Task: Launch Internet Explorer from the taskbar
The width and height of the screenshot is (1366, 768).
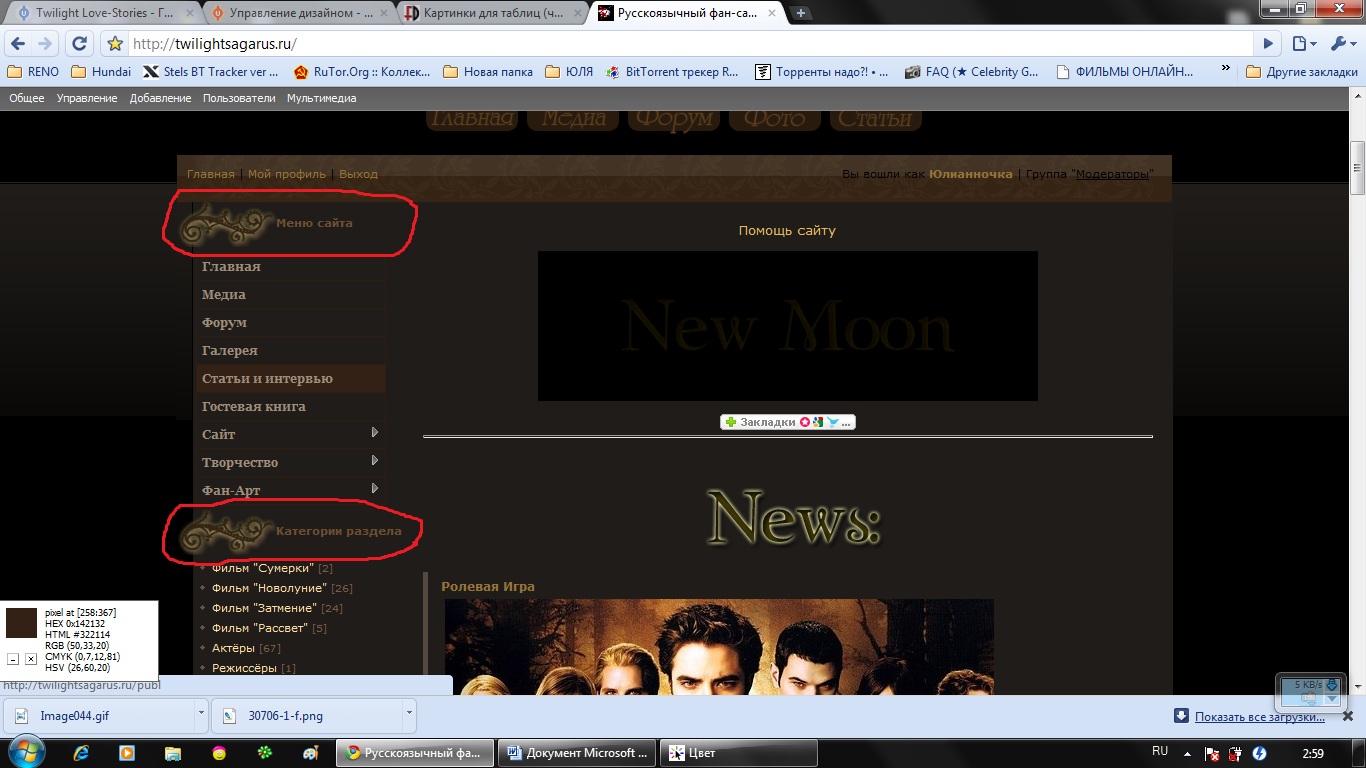Action: point(81,752)
